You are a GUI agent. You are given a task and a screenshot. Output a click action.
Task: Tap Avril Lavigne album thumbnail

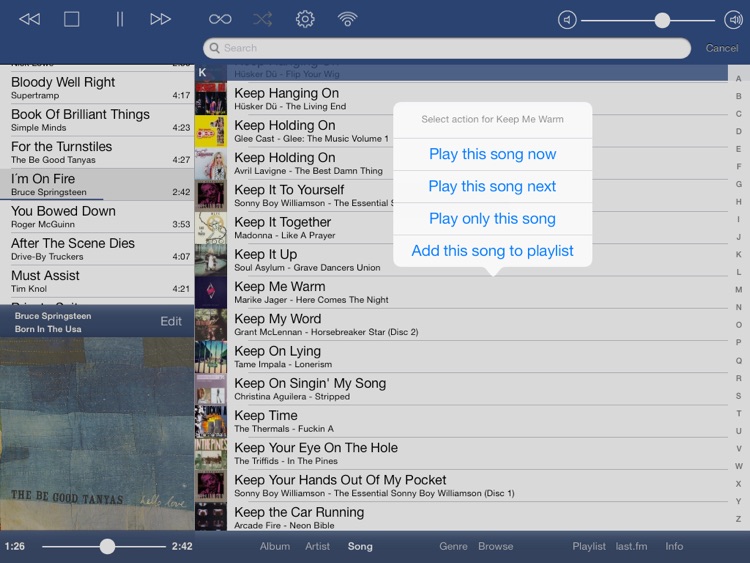point(211,163)
